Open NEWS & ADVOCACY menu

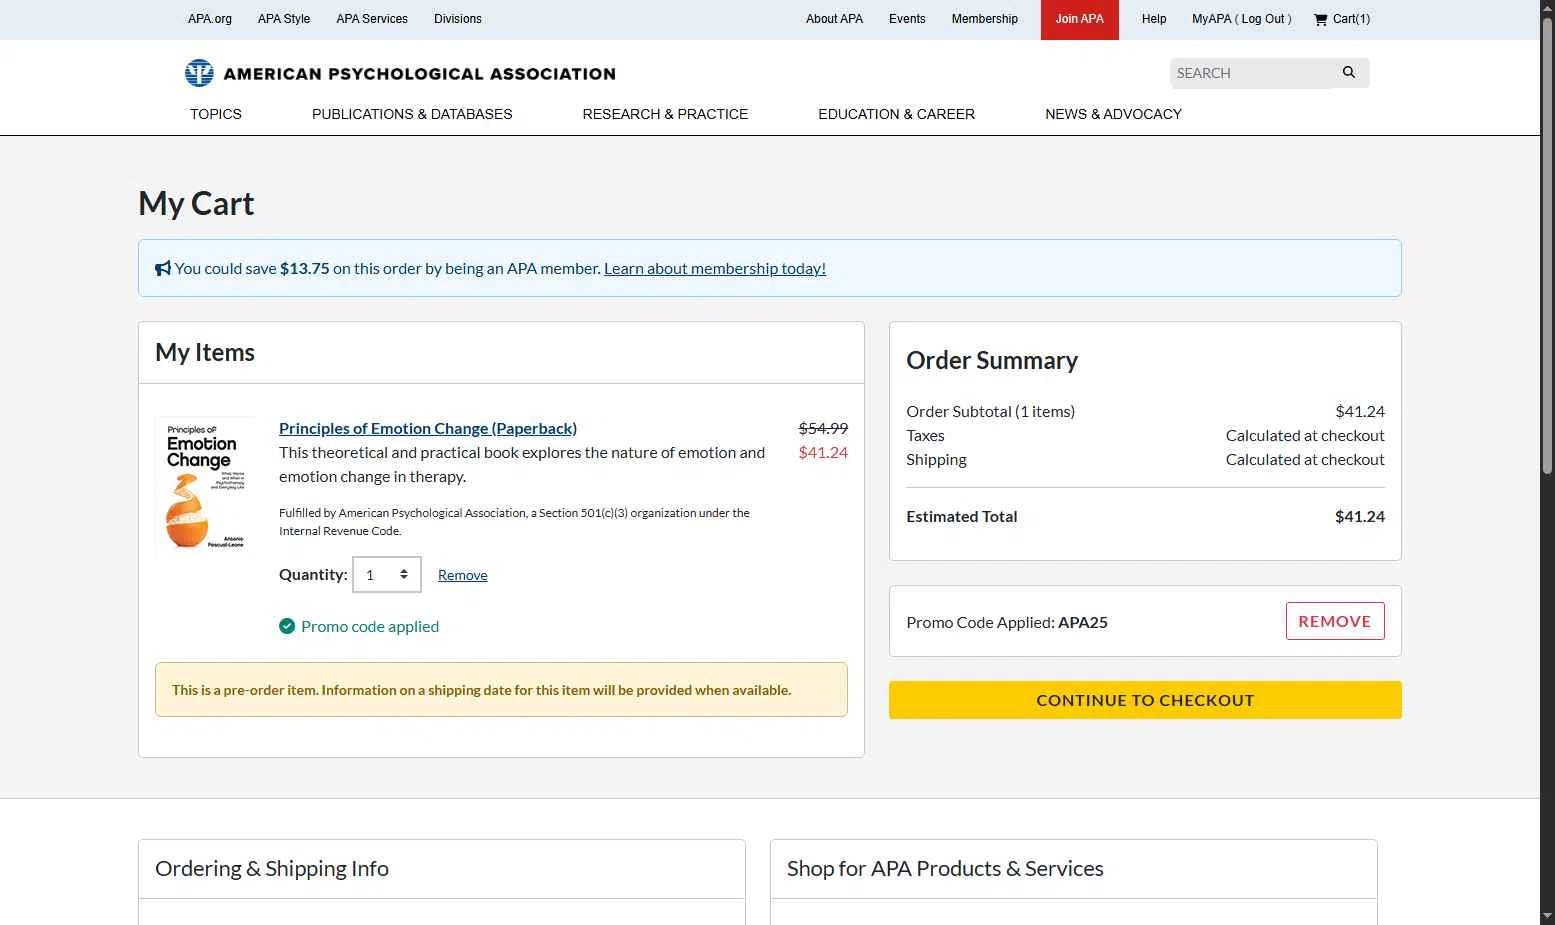pos(1114,114)
